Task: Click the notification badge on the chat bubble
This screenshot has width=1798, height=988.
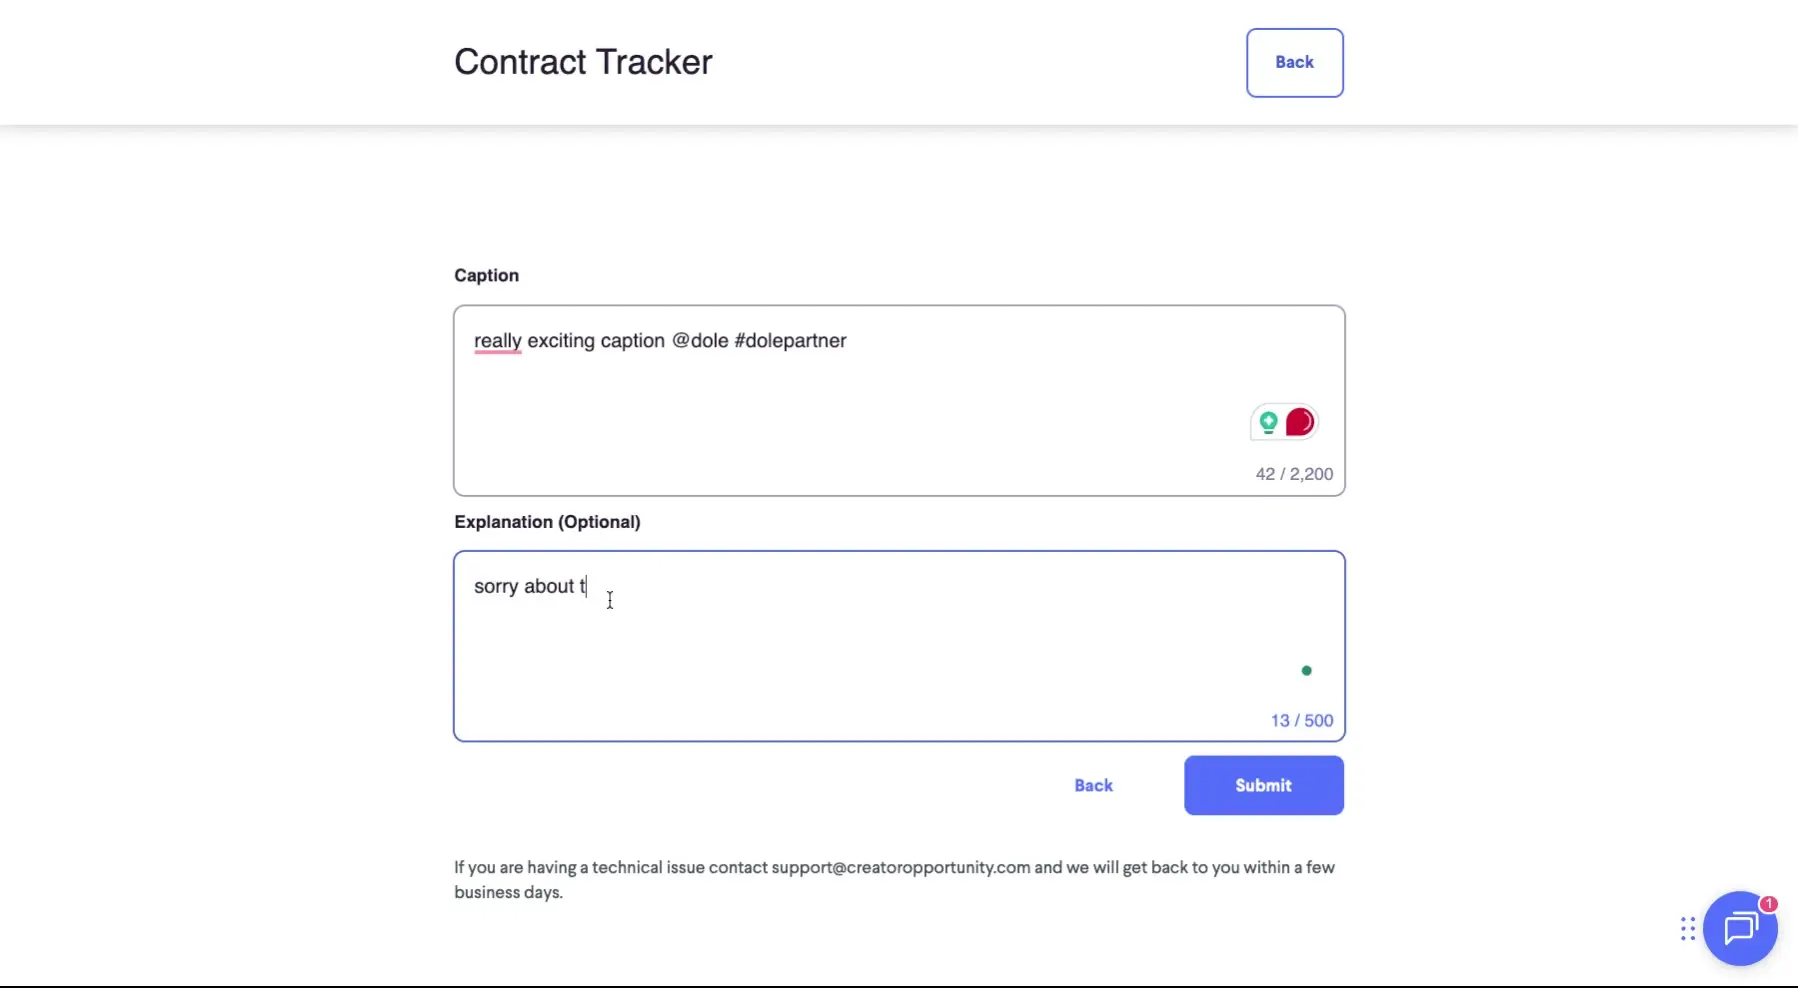Action: tap(1768, 903)
